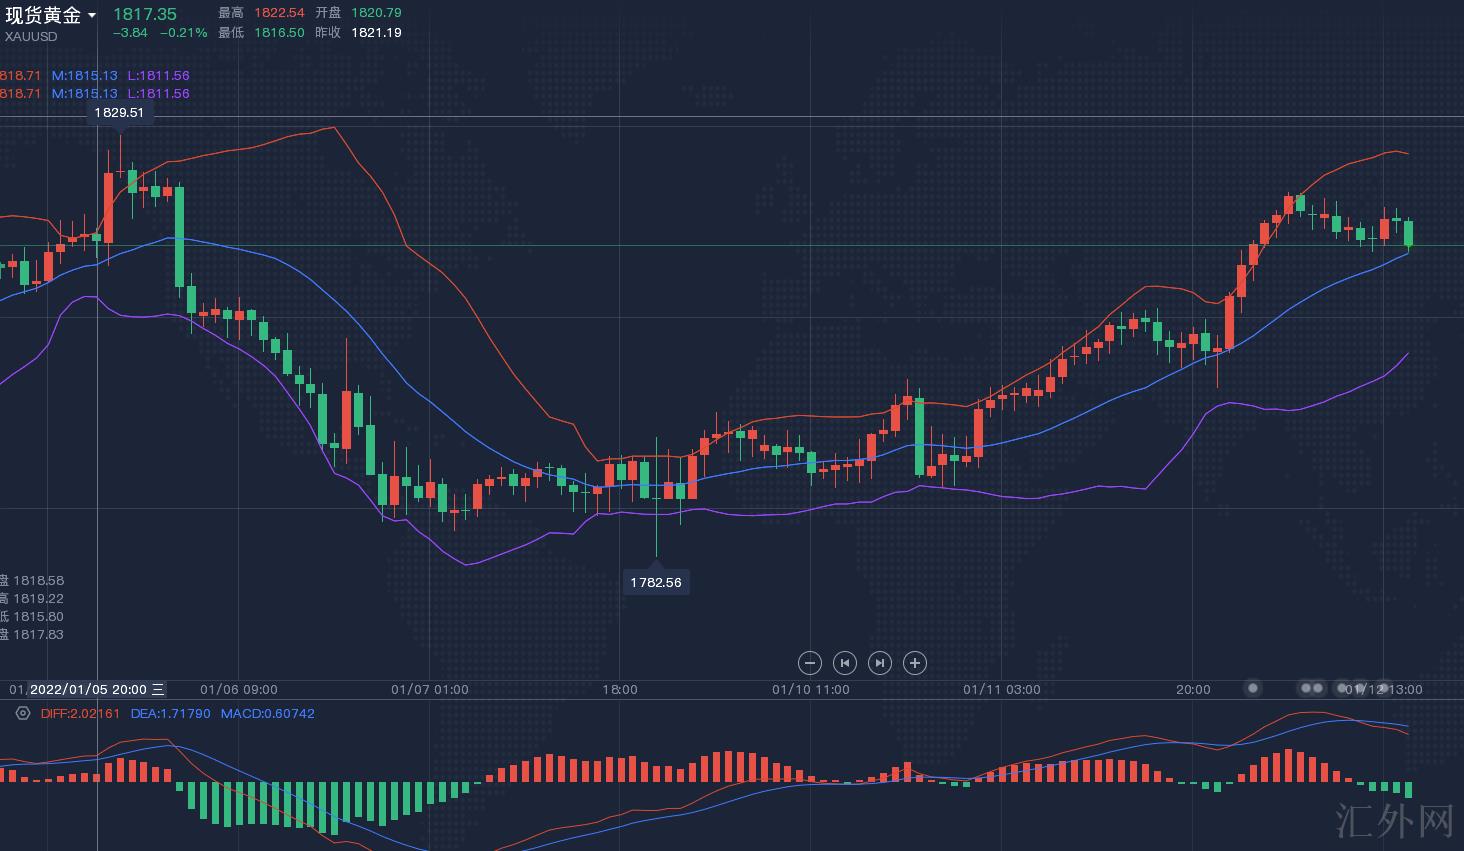
Task: Click the 01/06 09:00 time axis label
Action: (x=239, y=689)
